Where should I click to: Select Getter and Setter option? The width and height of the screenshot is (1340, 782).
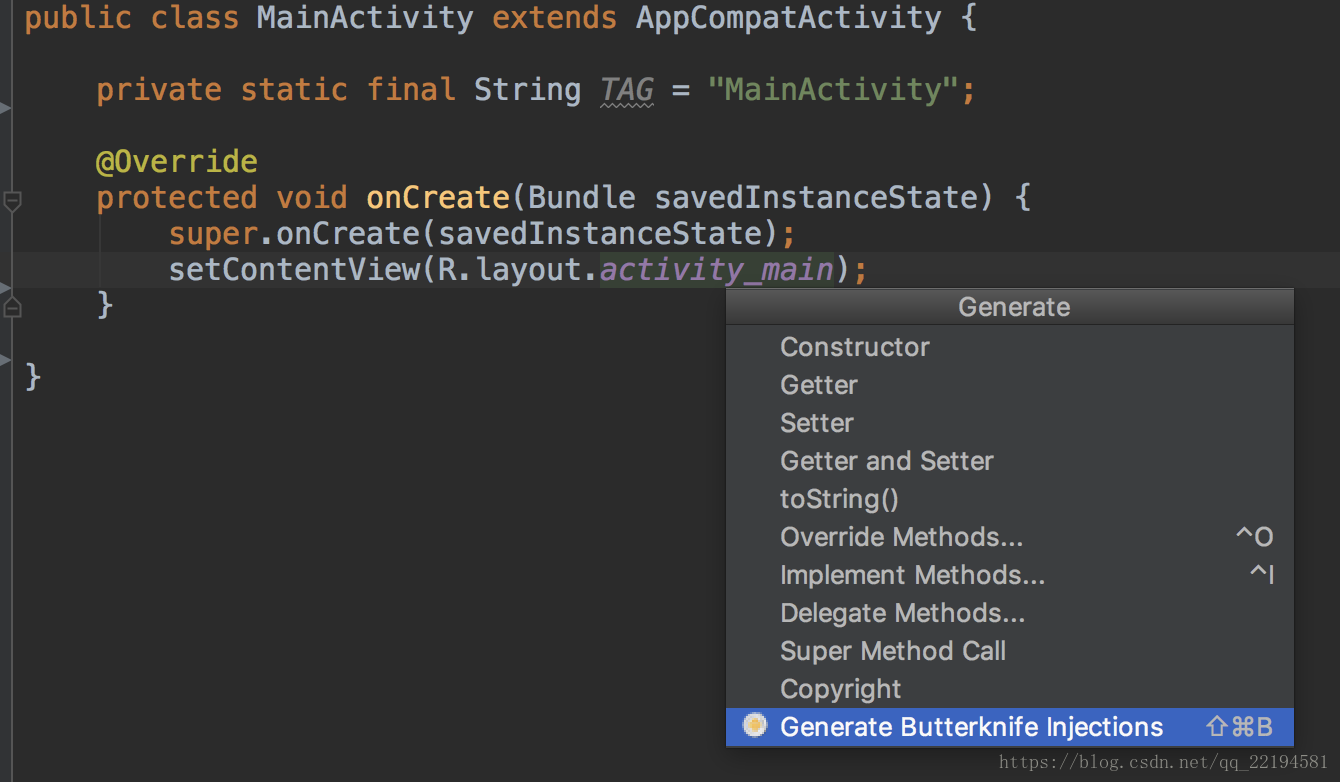[x=887, y=461]
